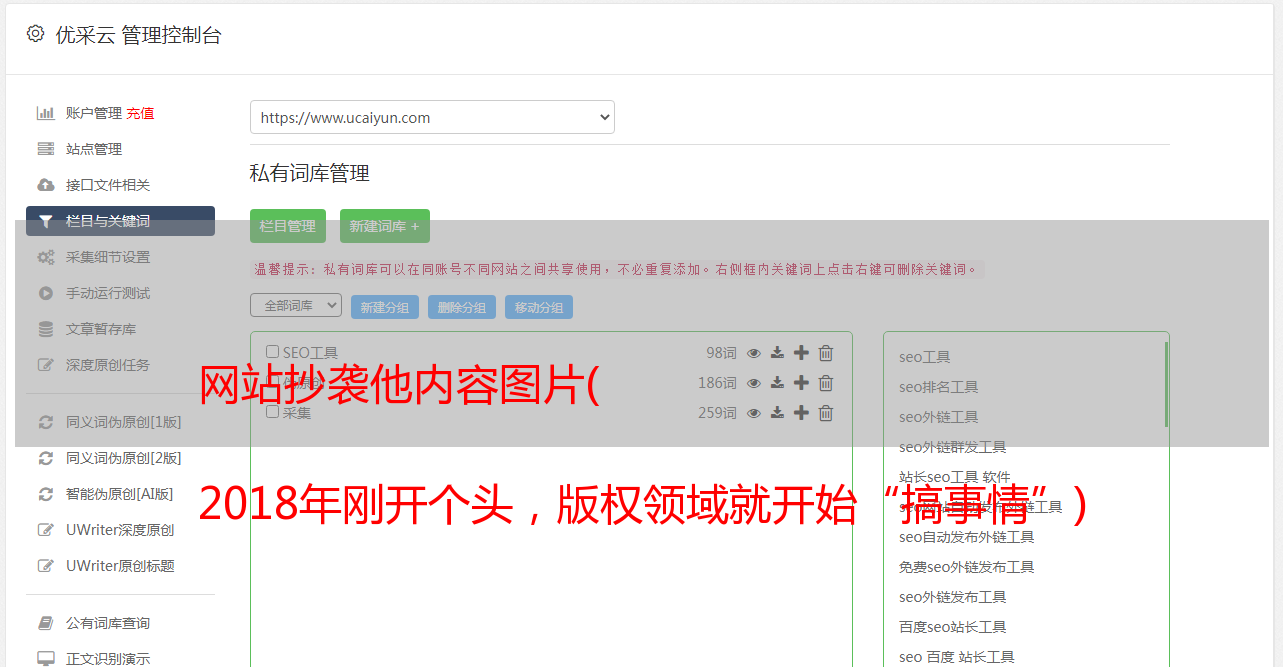
Task: Select keyword 百度seo站长工具
Action: pos(953,627)
